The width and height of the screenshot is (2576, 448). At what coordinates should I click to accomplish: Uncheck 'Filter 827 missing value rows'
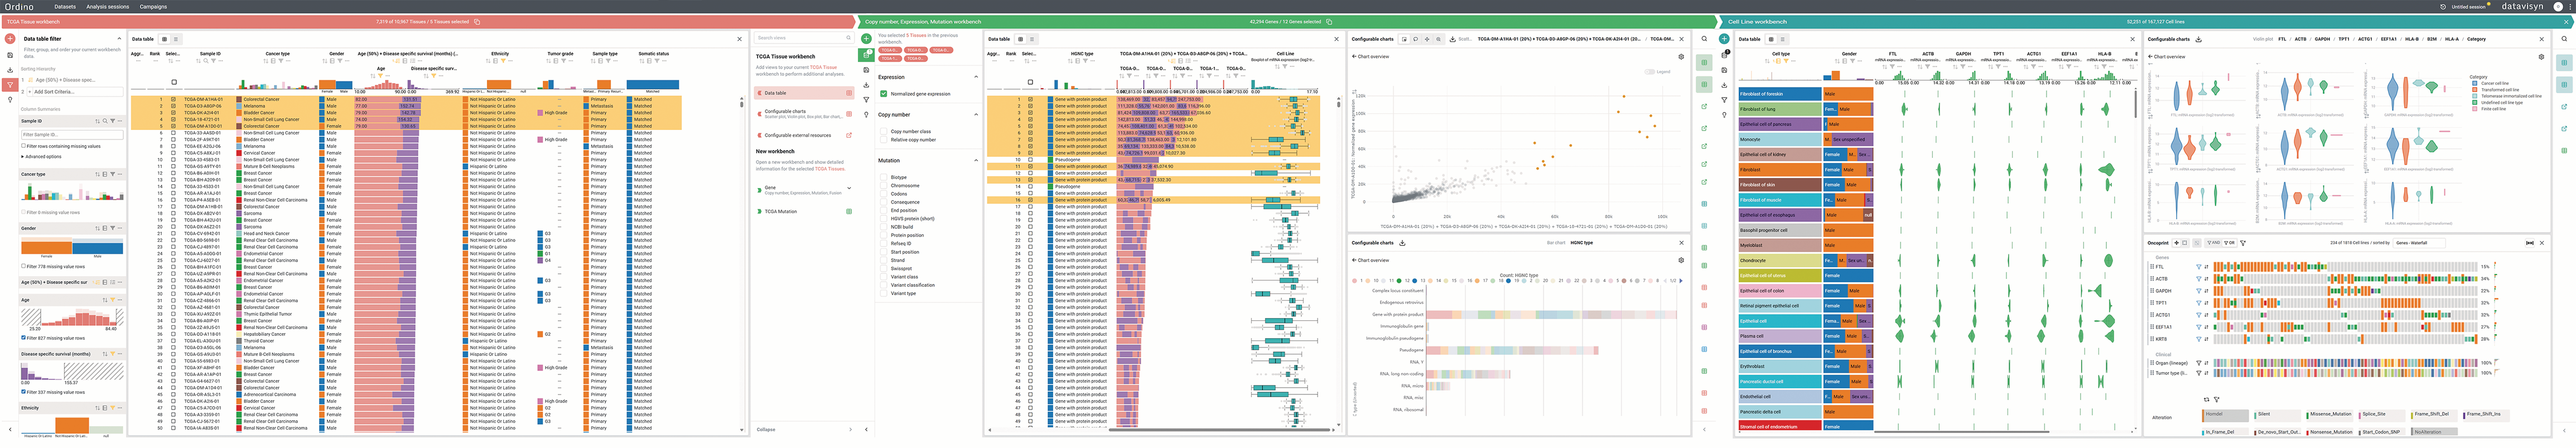[x=23, y=338]
